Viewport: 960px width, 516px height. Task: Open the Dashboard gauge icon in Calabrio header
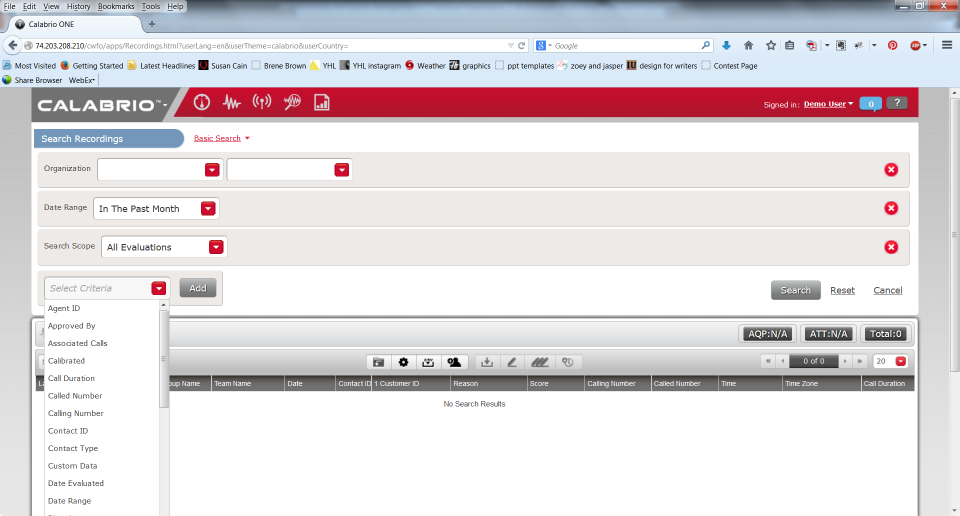click(202, 102)
